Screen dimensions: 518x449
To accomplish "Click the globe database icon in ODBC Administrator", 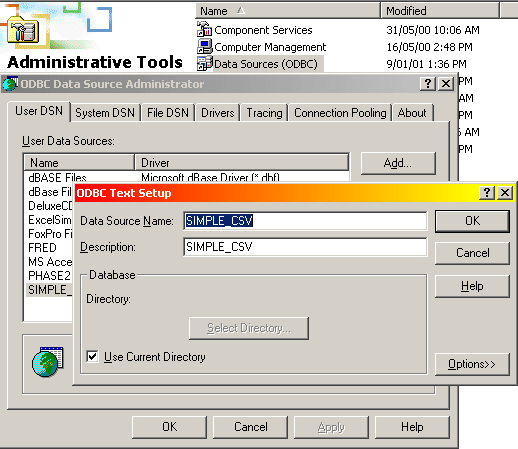I will (48, 362).
